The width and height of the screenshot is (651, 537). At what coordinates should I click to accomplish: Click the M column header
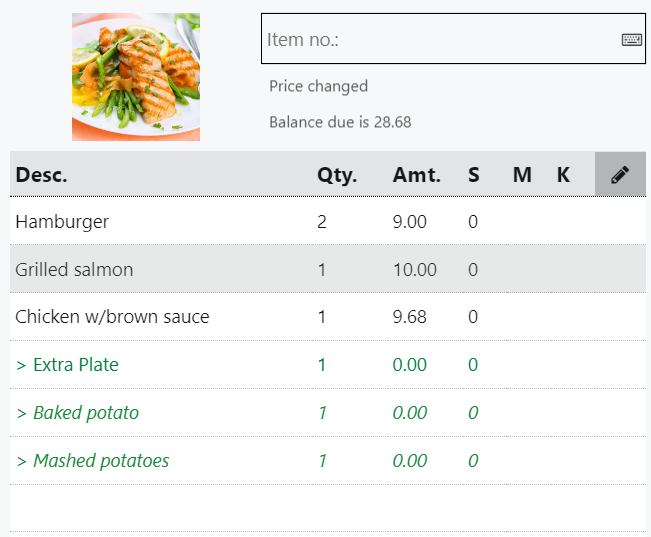[x=522, y=175]
